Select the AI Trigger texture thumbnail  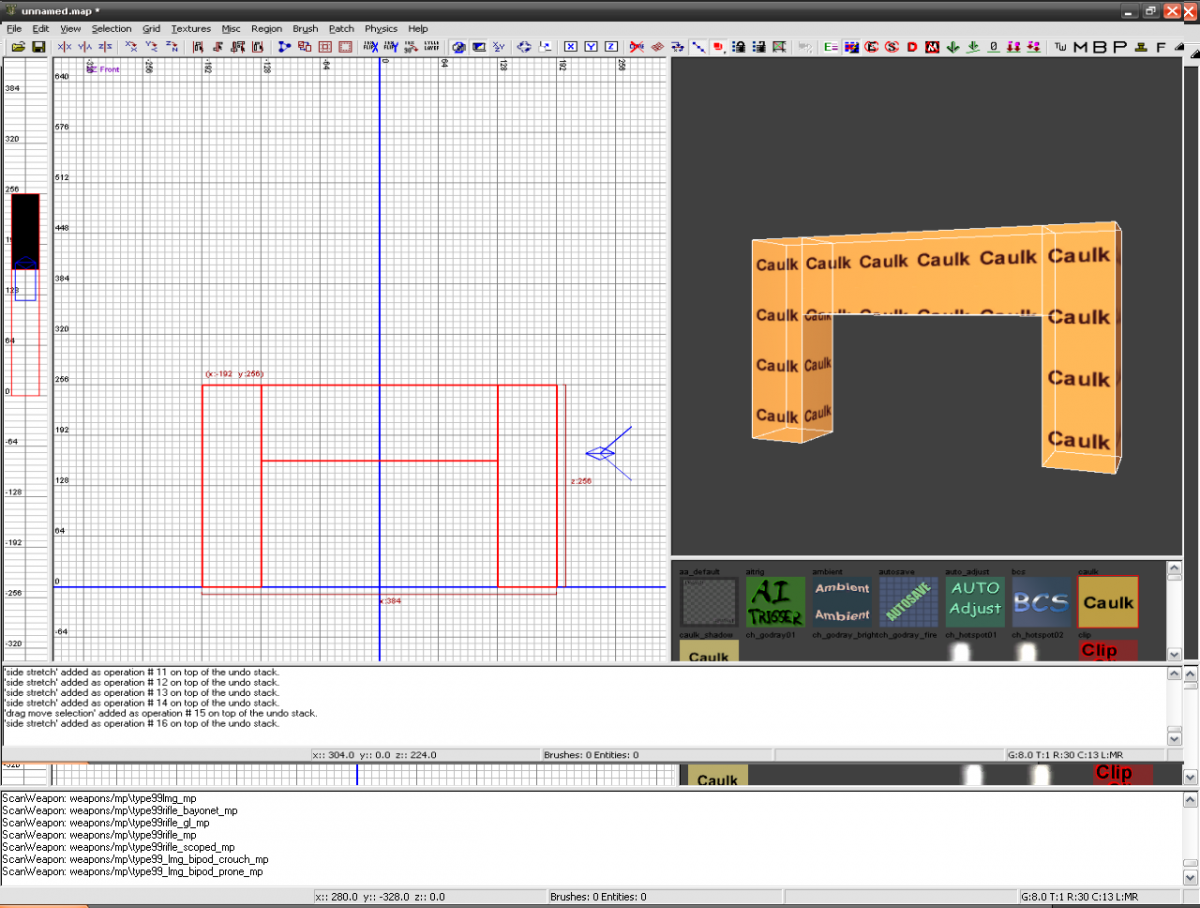click(775, 603)
